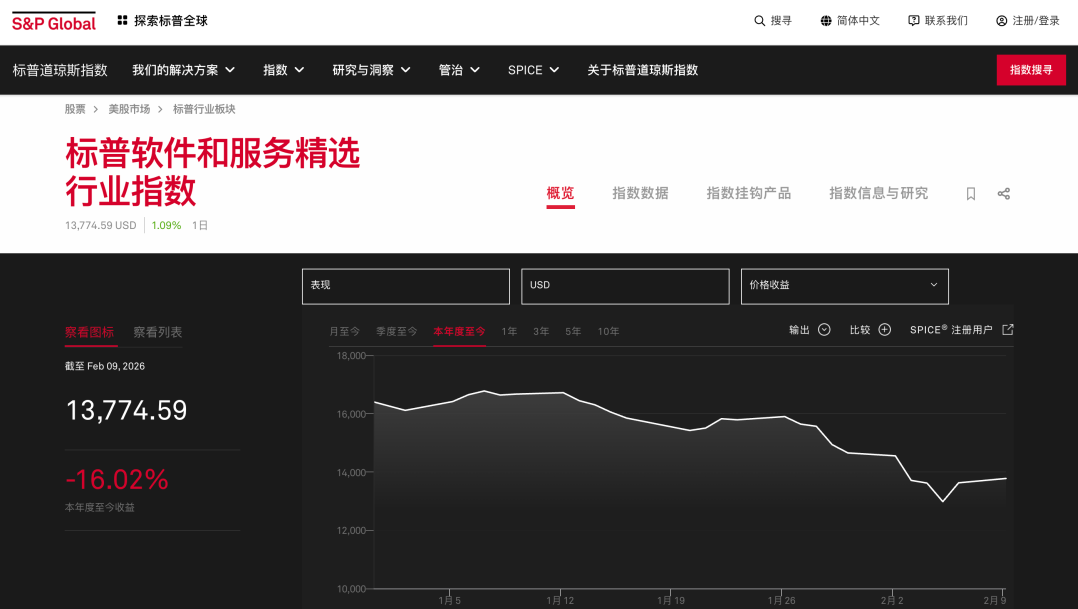The image size is (1078, 609).
Task: Expand the 研究与洞察 menu
Action: pyautogui.click(x=371, y=70)
